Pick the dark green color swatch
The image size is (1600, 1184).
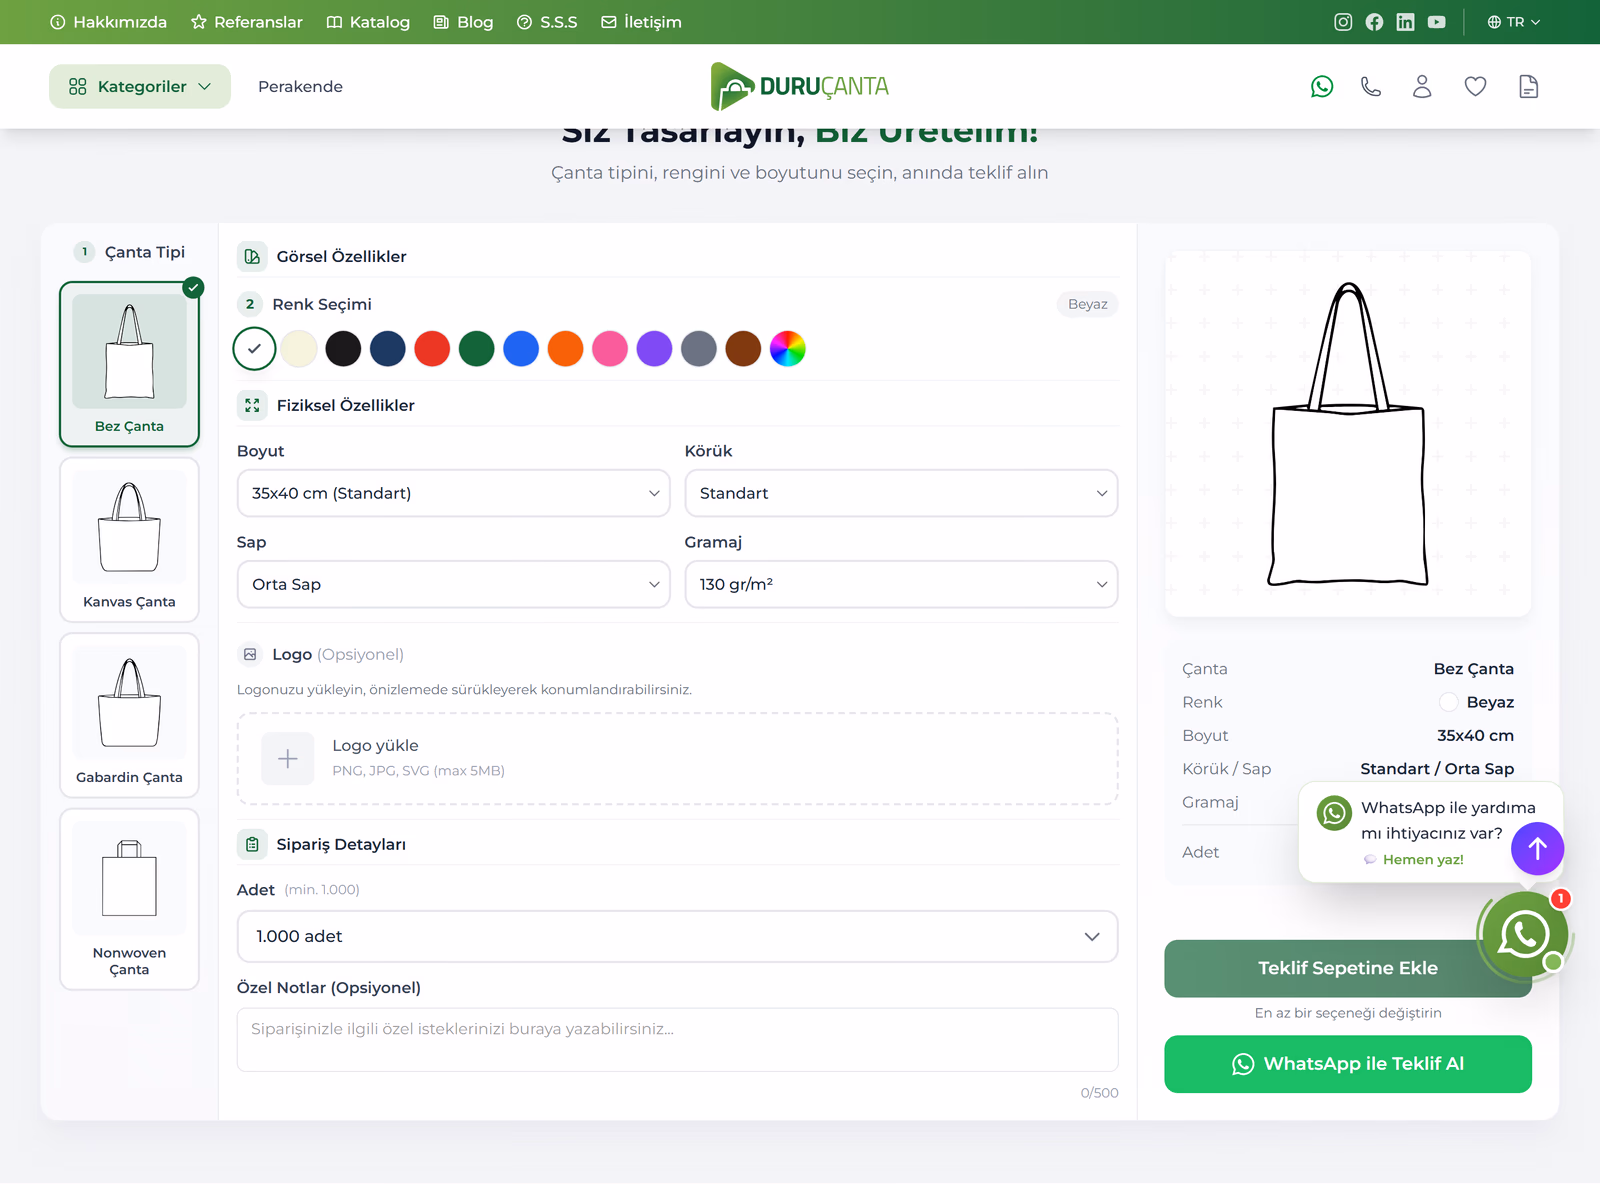click(477, 349)
